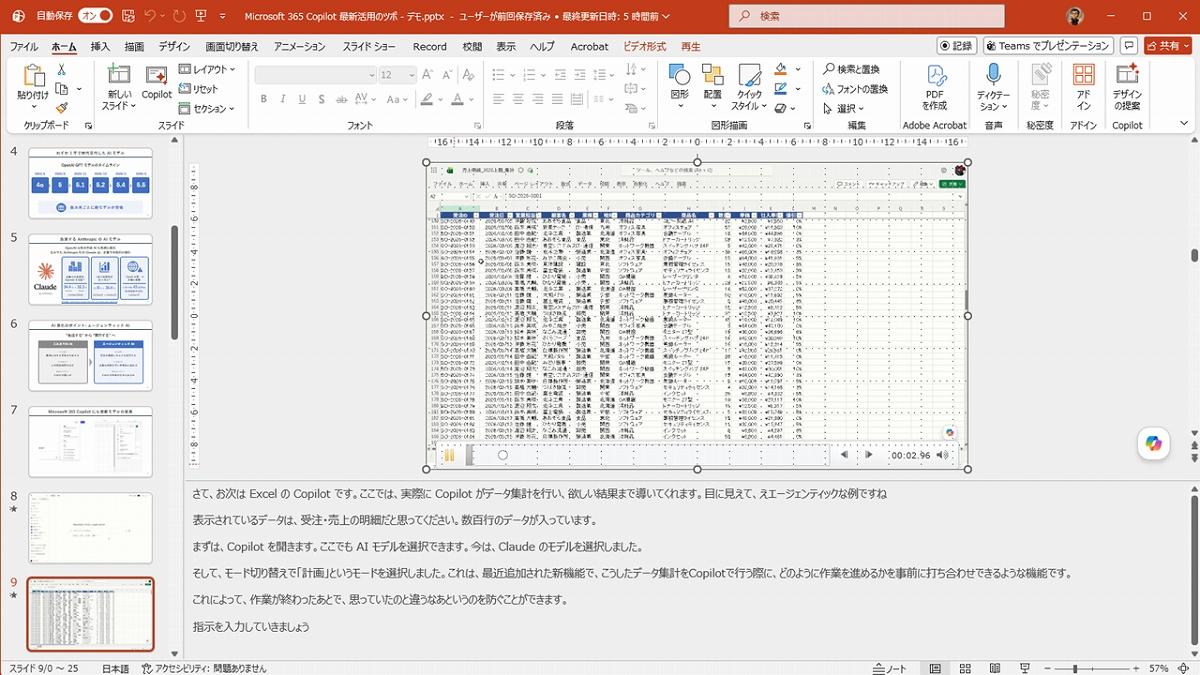Select slide 7 thumbnail in the panel

pos(91,442)
